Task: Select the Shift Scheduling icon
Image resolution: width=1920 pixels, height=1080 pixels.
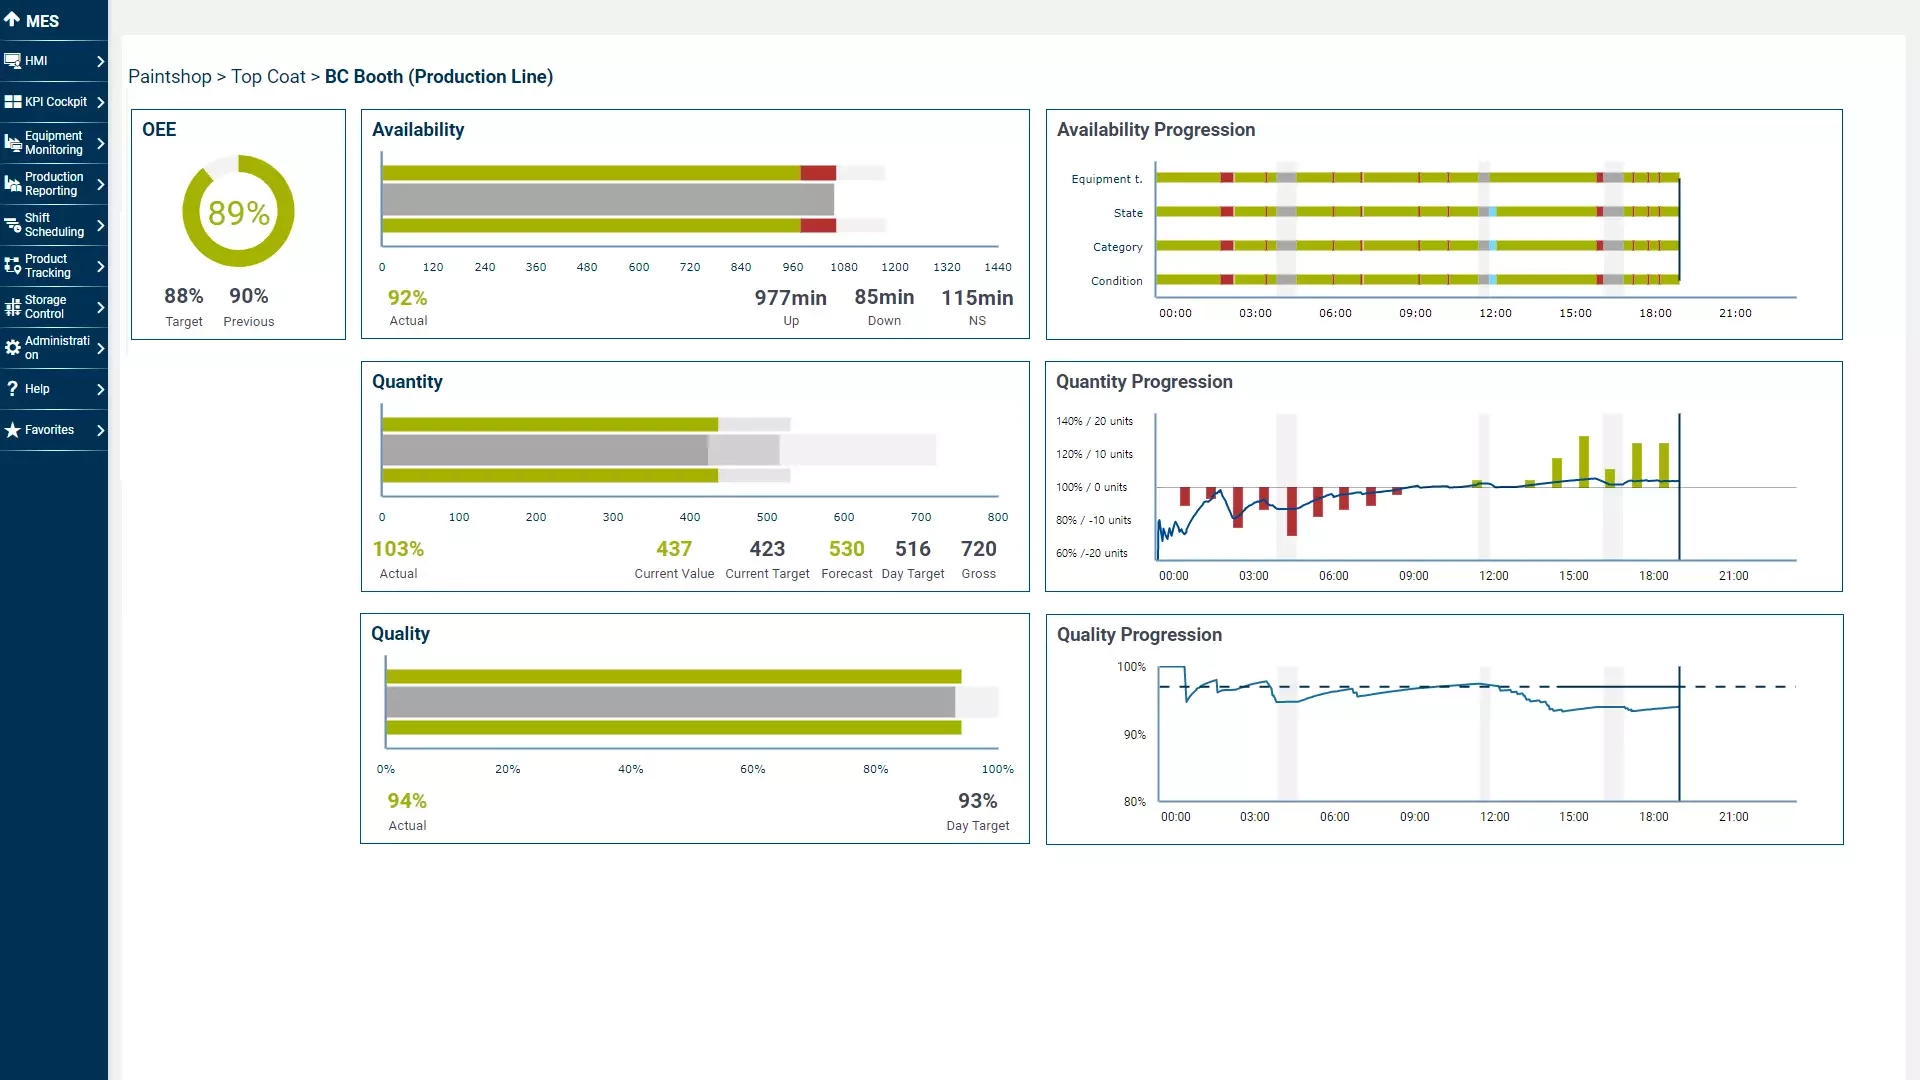Action: pyautogui.click(x=13, y=225)
